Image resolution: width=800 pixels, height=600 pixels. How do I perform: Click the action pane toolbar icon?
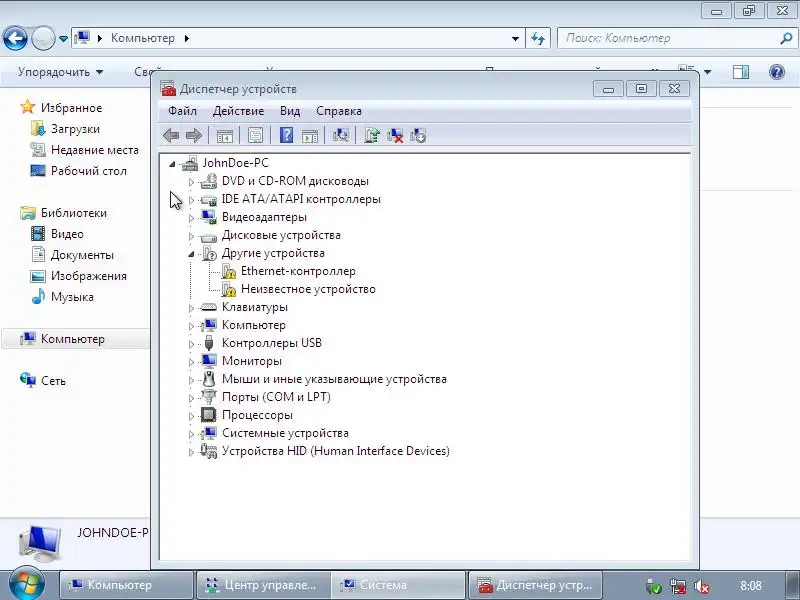(310, 136)
